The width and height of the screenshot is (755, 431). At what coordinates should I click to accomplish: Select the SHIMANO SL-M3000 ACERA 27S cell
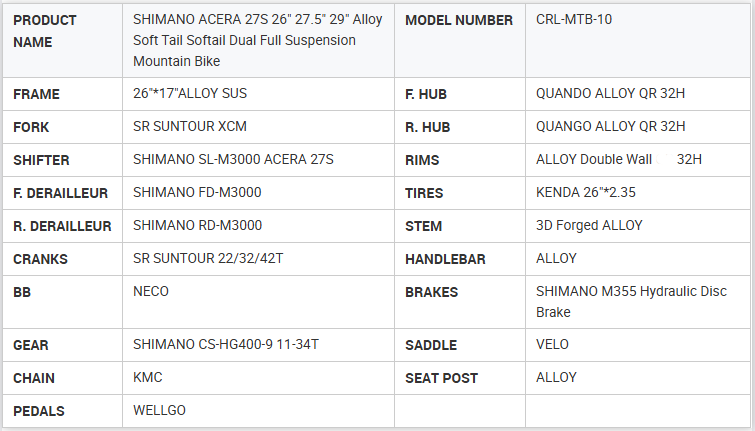pos(233,160)
